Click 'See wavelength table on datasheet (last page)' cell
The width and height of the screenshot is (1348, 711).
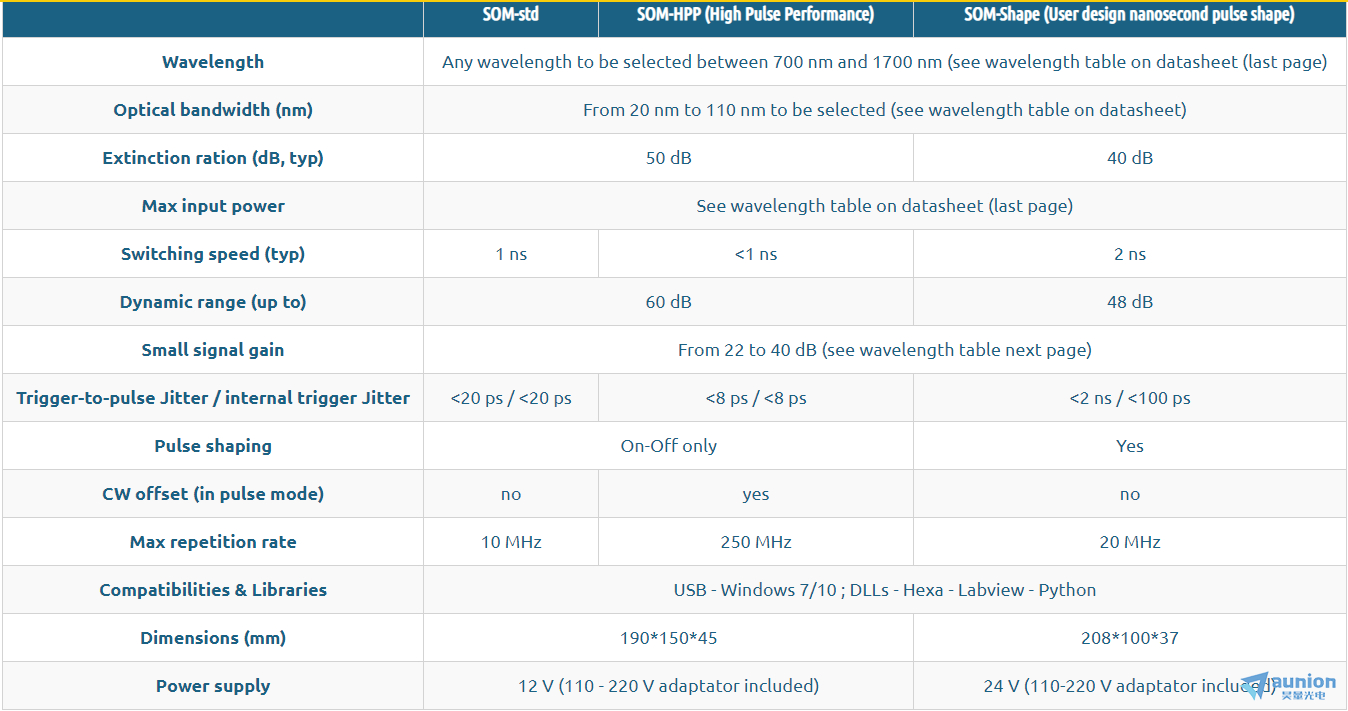point(885,206)
